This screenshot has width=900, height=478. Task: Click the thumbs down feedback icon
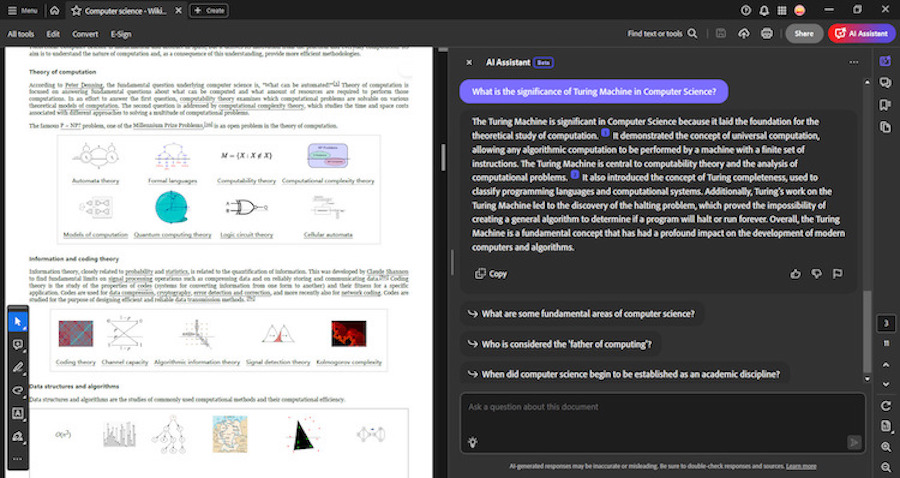point(816,273)
